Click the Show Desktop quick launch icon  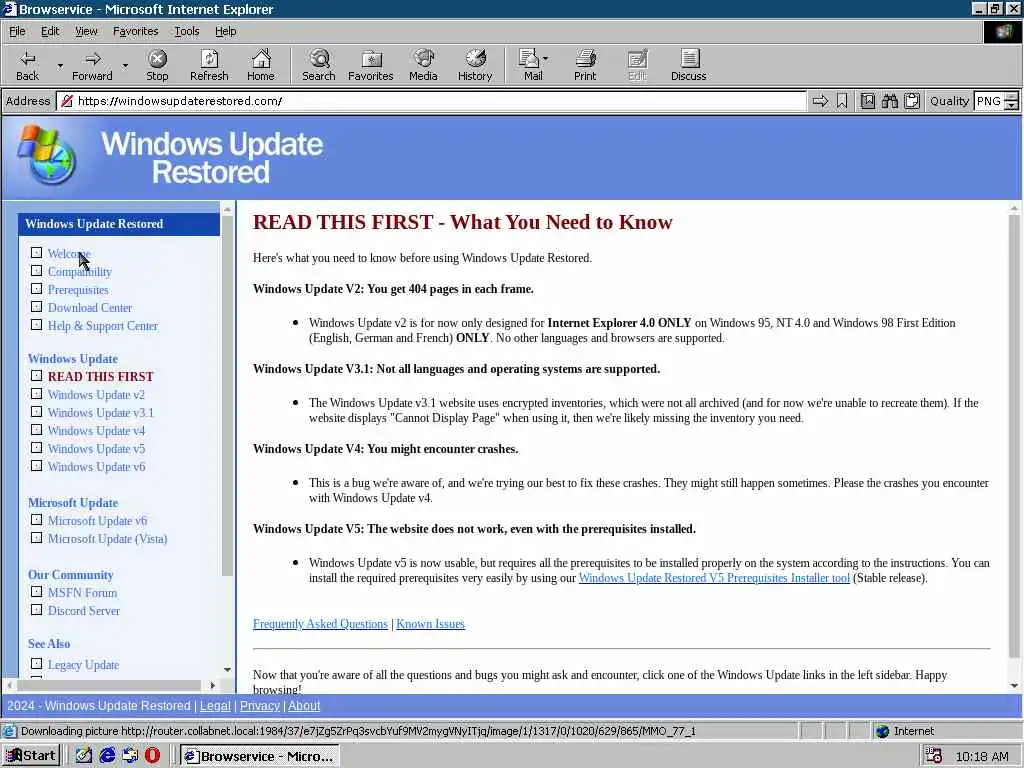(84, 756)
